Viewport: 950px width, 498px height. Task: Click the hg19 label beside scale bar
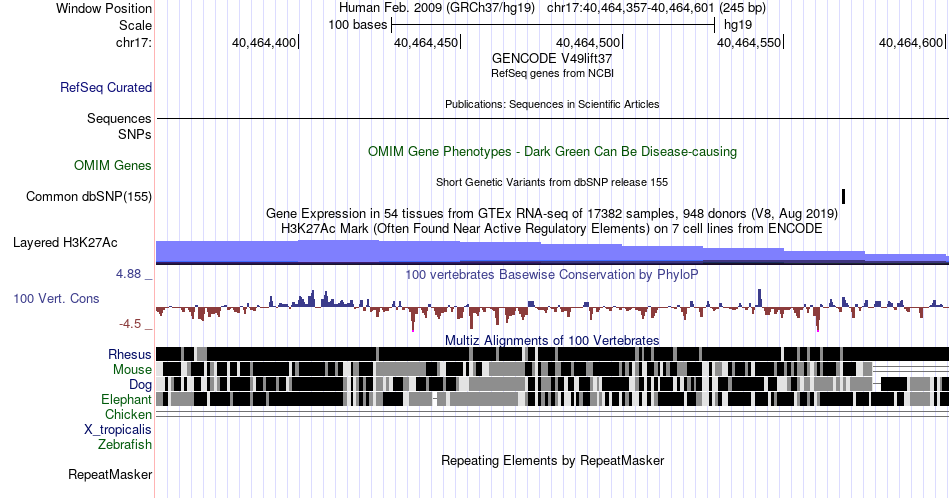[738, 25]
